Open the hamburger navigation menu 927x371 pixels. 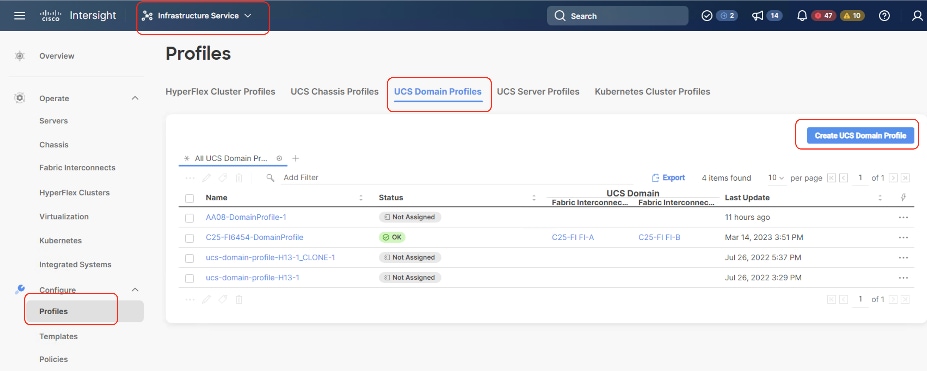[x=20, y=15]
